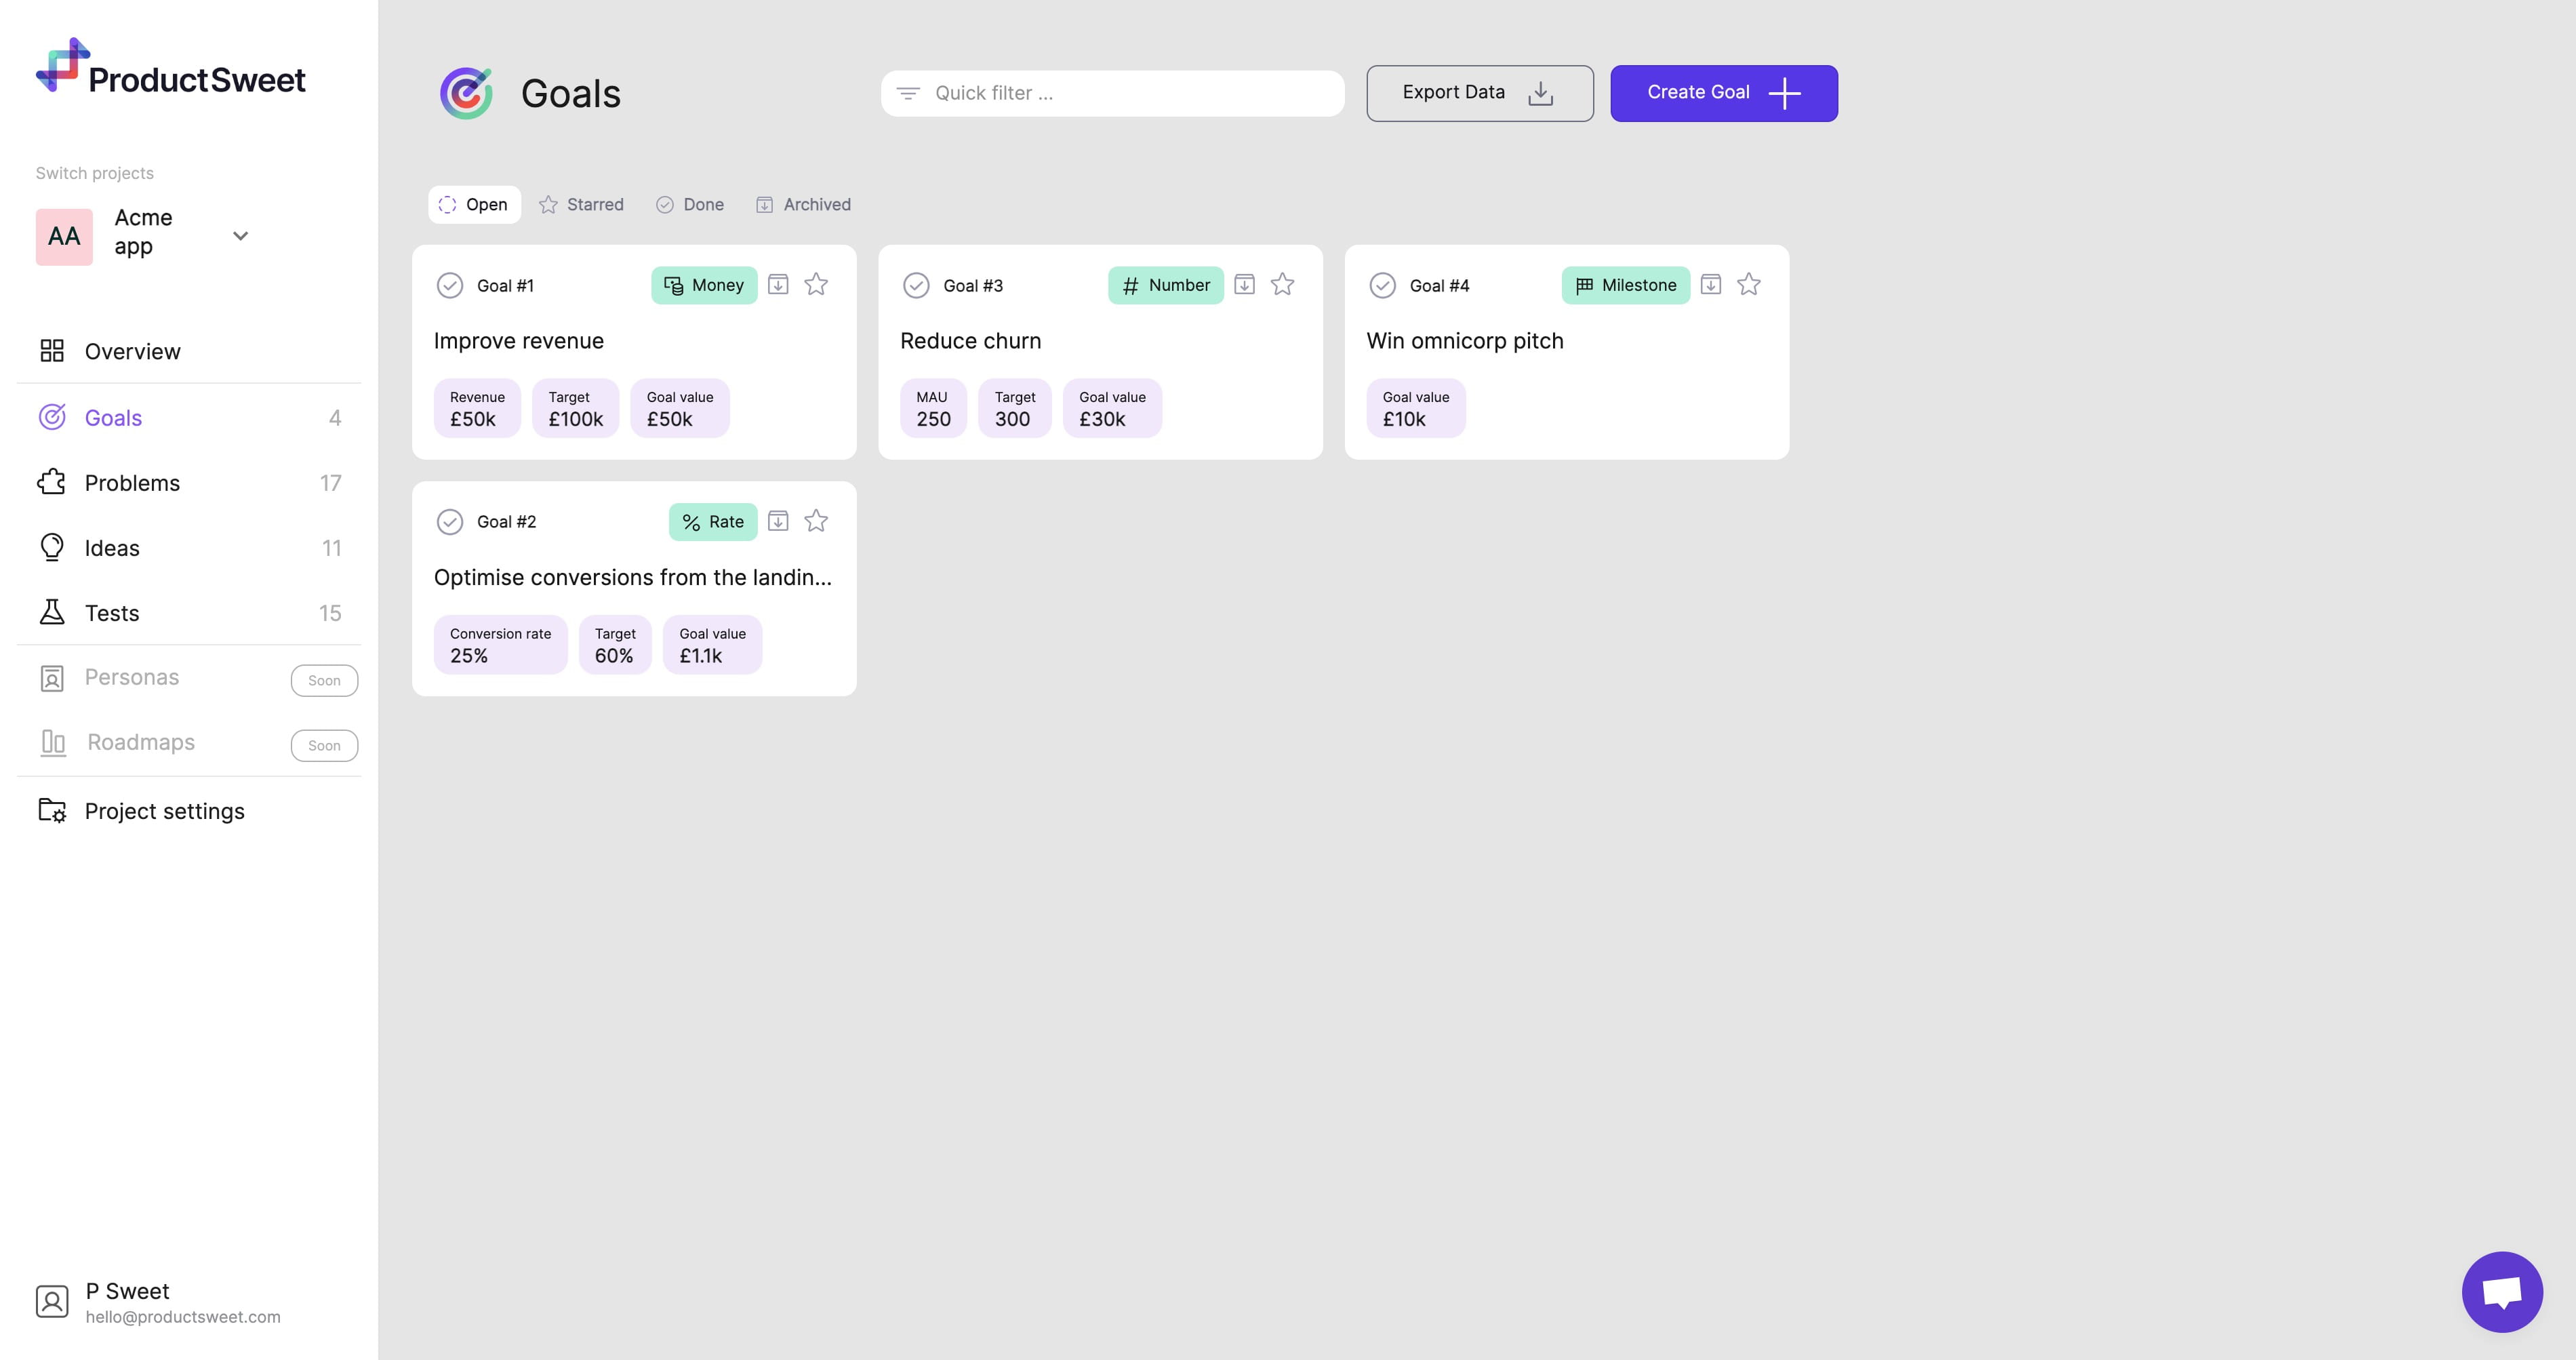Click the Create Goal button
The image size is (2576, 1360).
tap(1723, 93)
